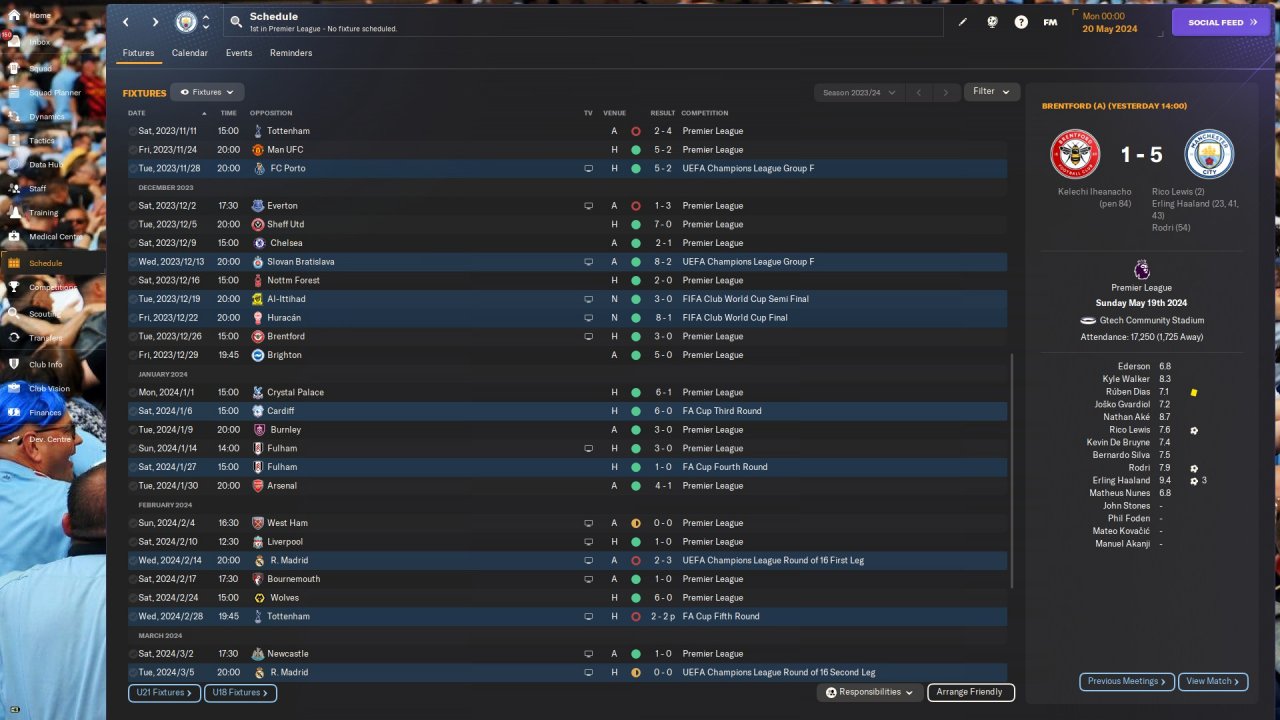Open the Competitions trophy icon
The width and height of the screenshot is (1280, 720).
(14, 287)
